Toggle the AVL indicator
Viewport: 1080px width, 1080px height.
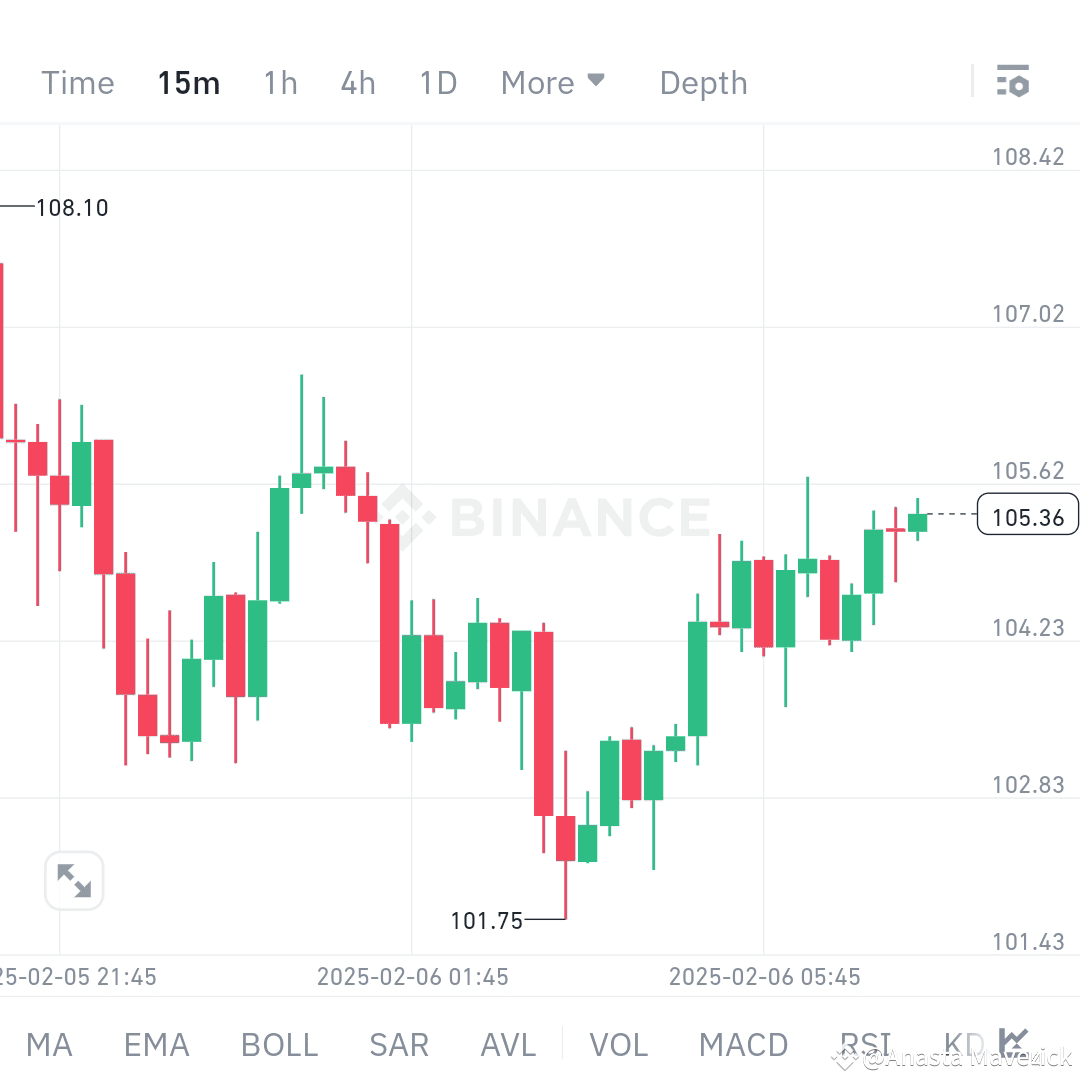coord(507,1044)
